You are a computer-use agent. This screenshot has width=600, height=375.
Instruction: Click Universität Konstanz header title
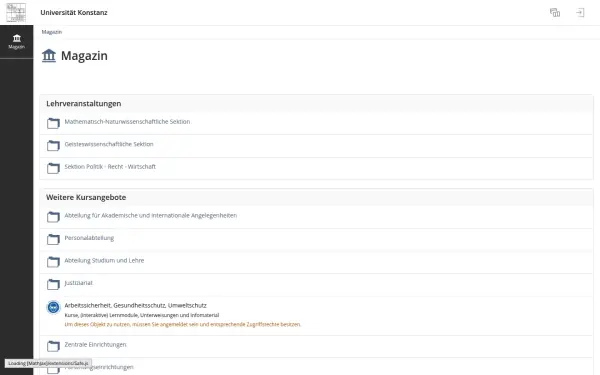pos(74,13)
